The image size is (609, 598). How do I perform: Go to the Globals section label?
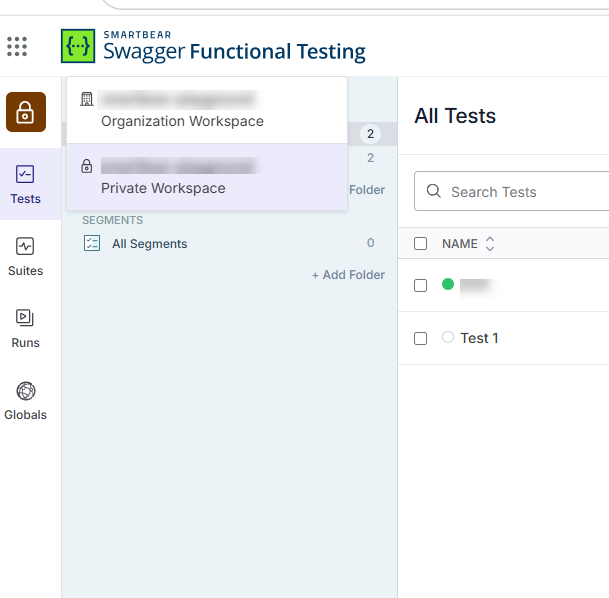click(26, 415)
